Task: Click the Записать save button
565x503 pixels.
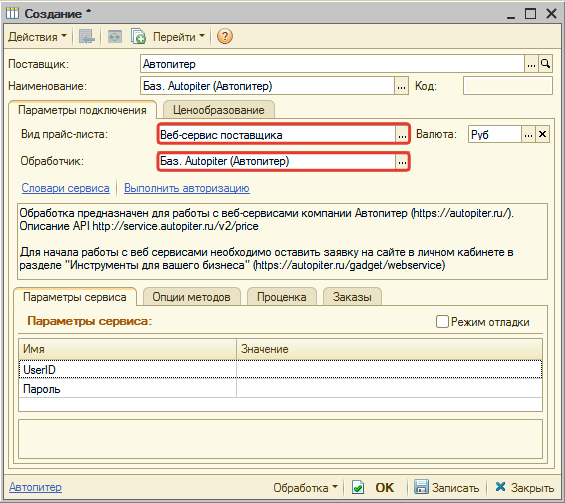Action: pyautogui.click(x=446, y=488)
